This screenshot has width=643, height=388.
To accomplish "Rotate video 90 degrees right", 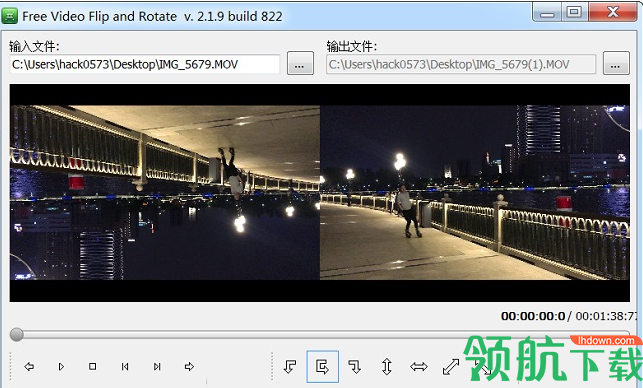I will click(354, 366).
